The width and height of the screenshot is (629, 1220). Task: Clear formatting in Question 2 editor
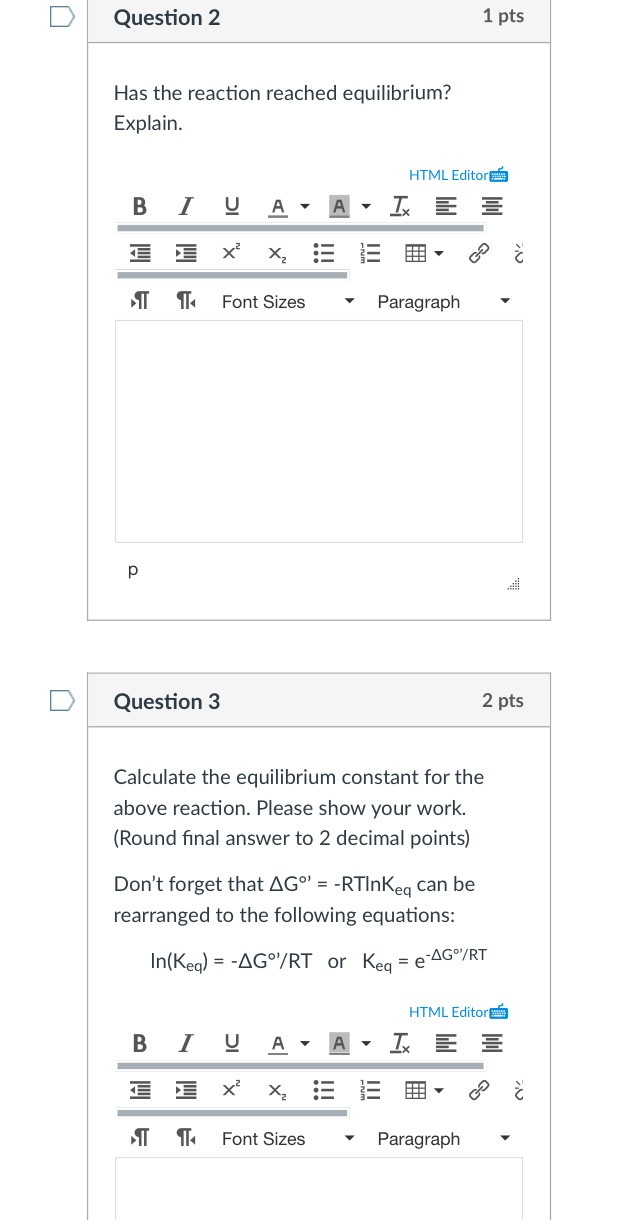point(400,207)
